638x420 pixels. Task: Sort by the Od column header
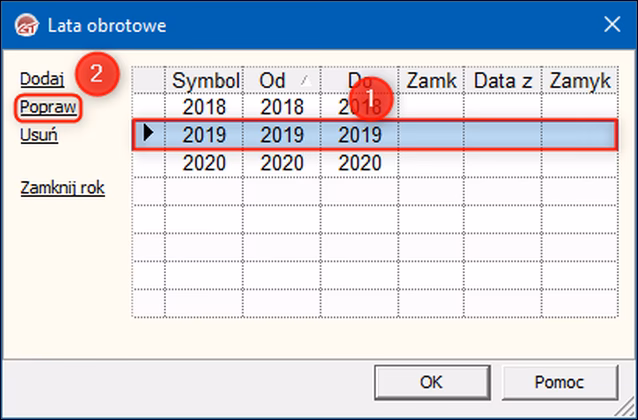coord(282,80)
